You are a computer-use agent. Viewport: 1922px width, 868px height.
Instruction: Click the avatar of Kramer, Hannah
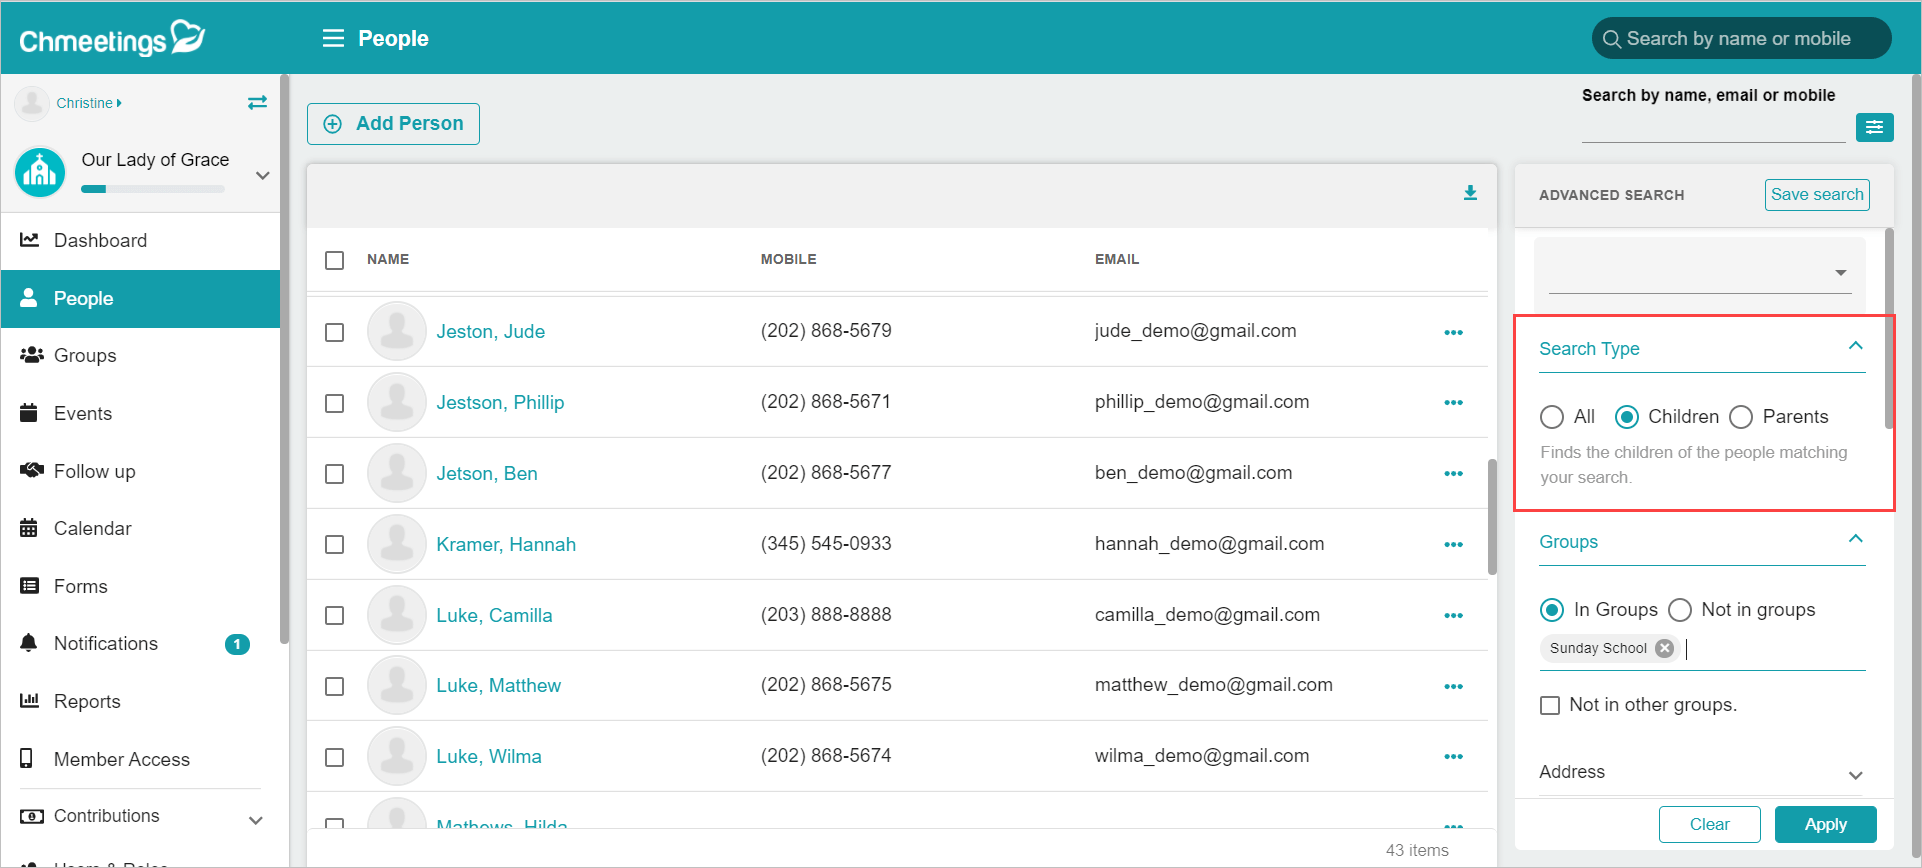(x=397, y=544)
